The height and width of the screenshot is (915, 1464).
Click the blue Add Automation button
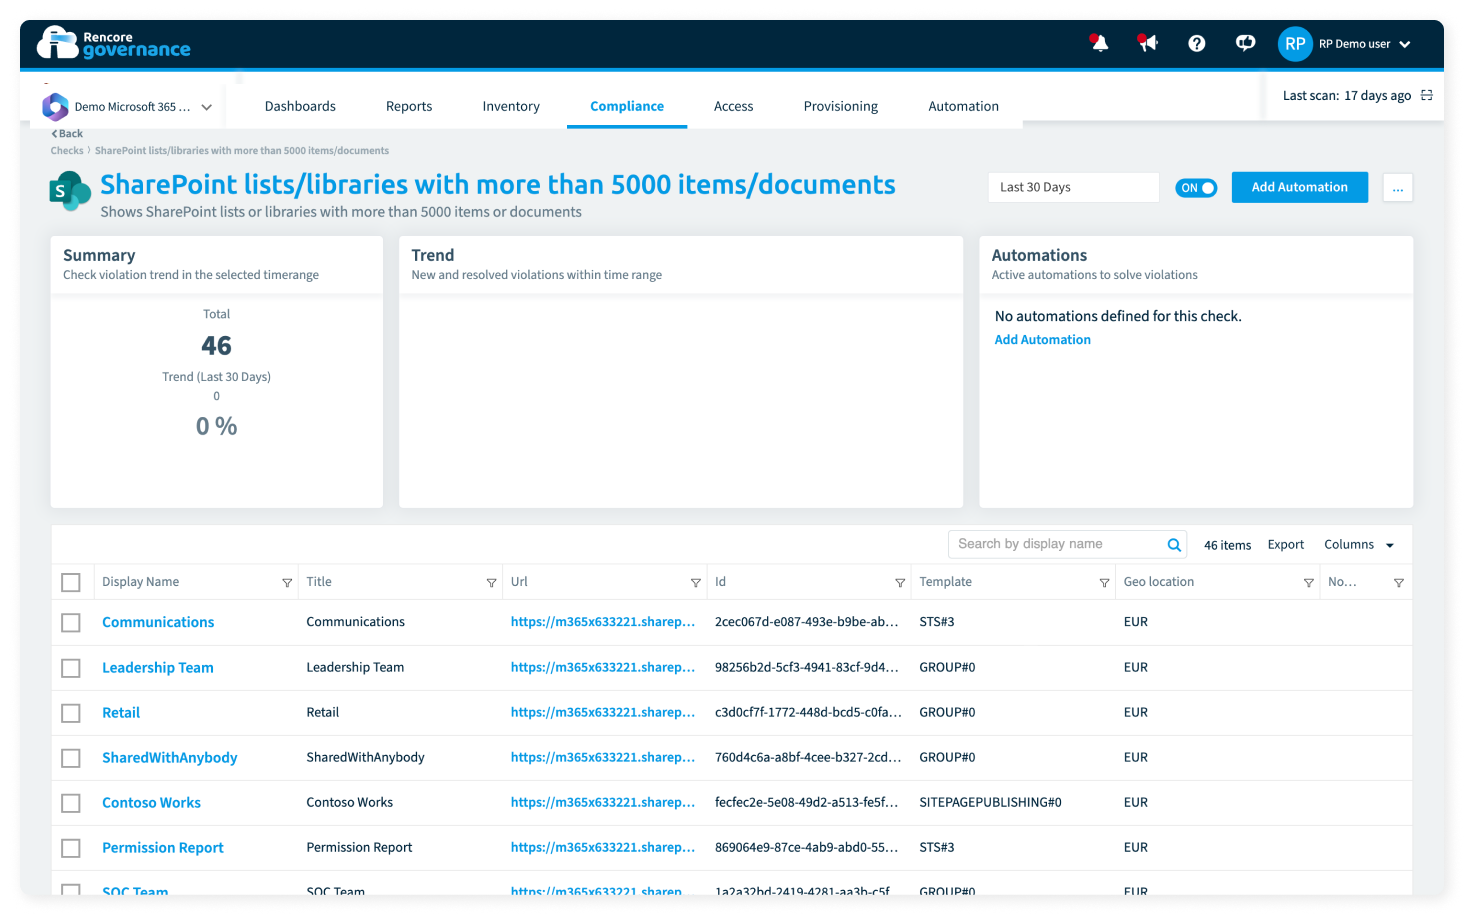[x=1299, y=187]
